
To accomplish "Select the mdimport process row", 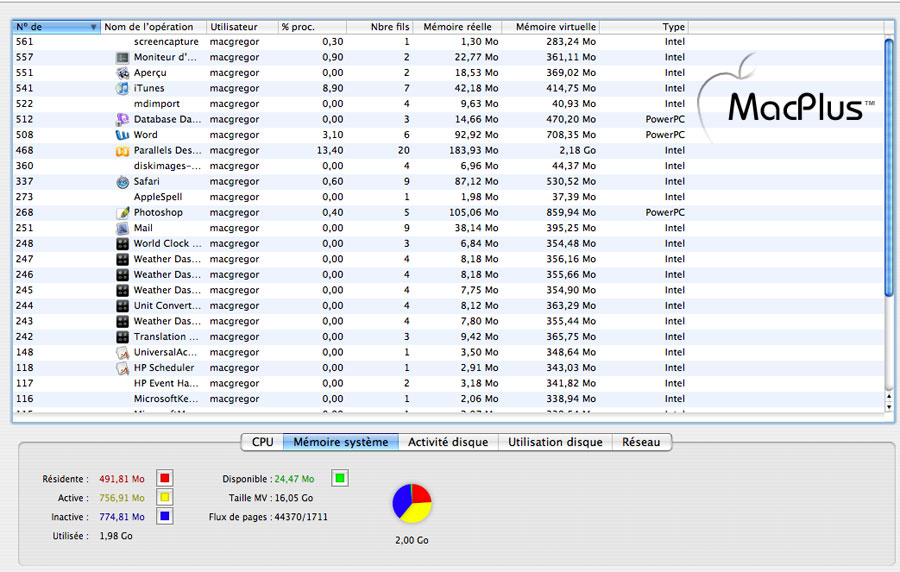I will coord(448,104).
